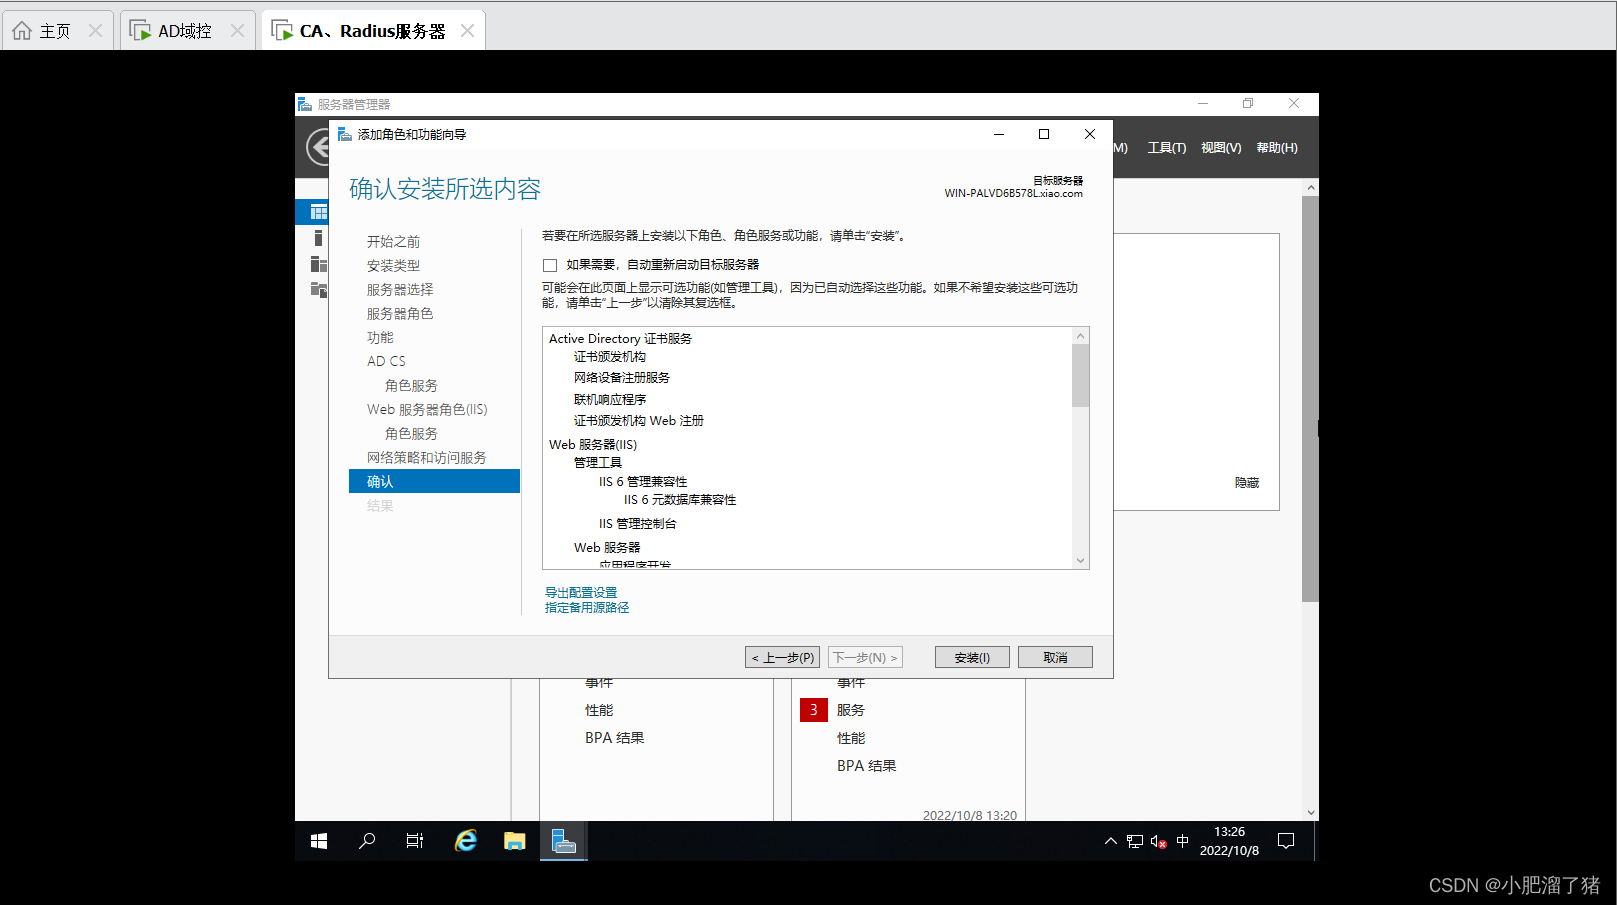
Task: Open the 主页 home tab
Action: (57, 31)
